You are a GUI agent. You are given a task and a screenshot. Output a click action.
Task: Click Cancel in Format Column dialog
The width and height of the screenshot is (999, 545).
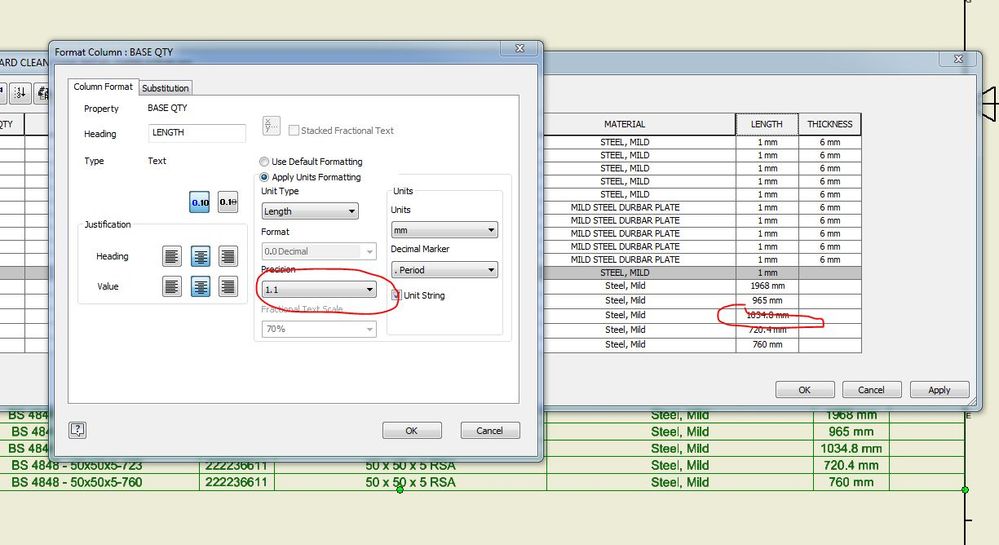489,431
